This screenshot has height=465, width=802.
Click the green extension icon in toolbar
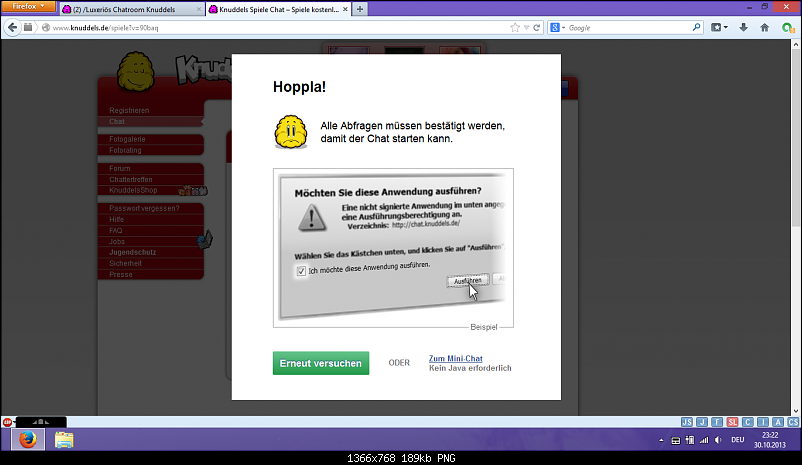pos(788,28)
